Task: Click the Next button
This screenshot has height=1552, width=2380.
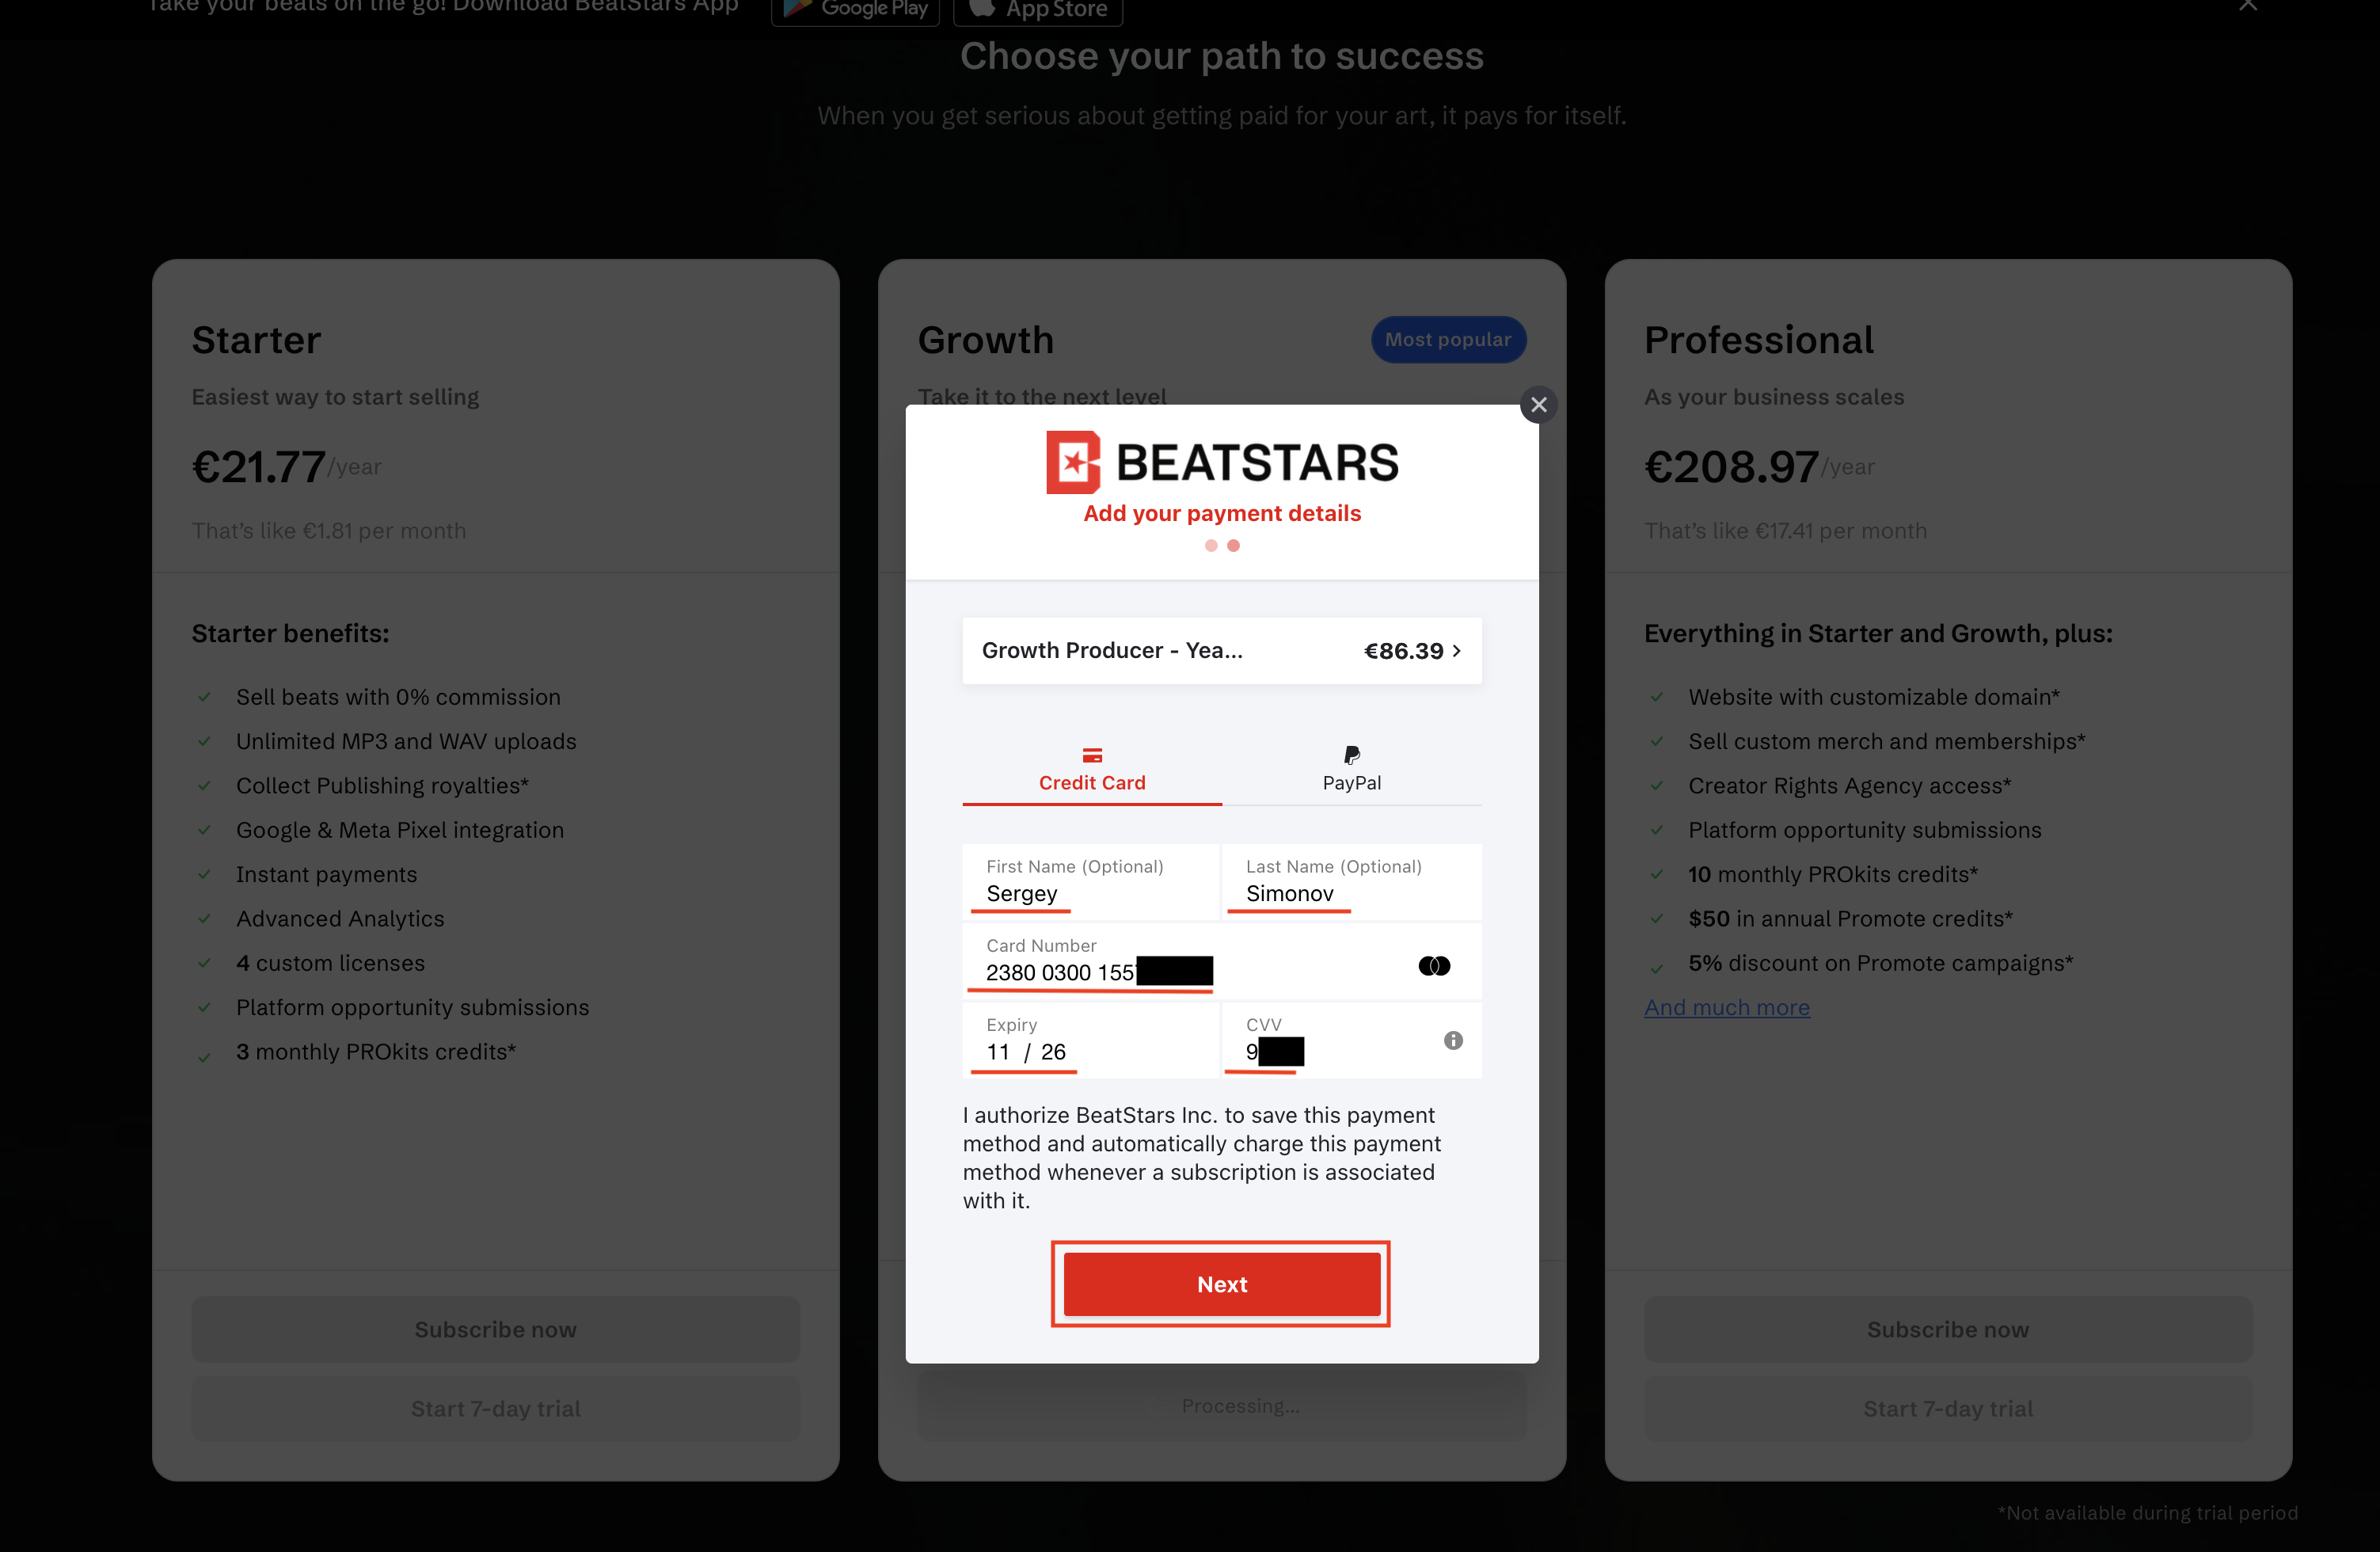Action: (1222, 1284)
